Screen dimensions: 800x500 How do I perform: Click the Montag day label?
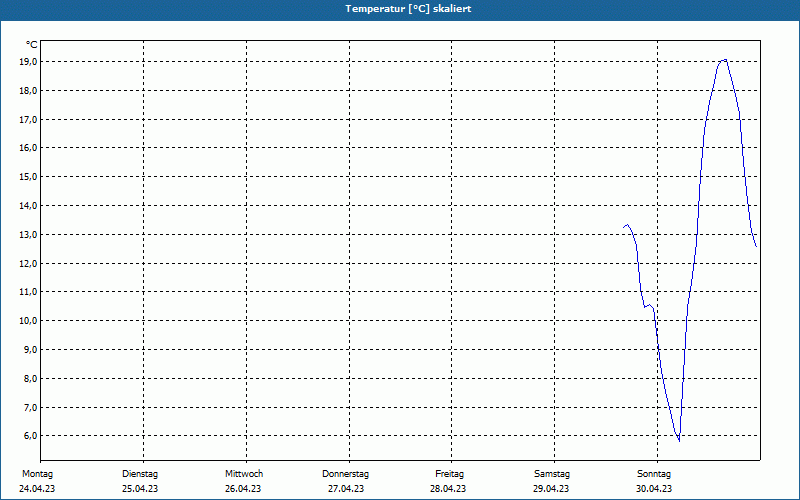point(37,474)
